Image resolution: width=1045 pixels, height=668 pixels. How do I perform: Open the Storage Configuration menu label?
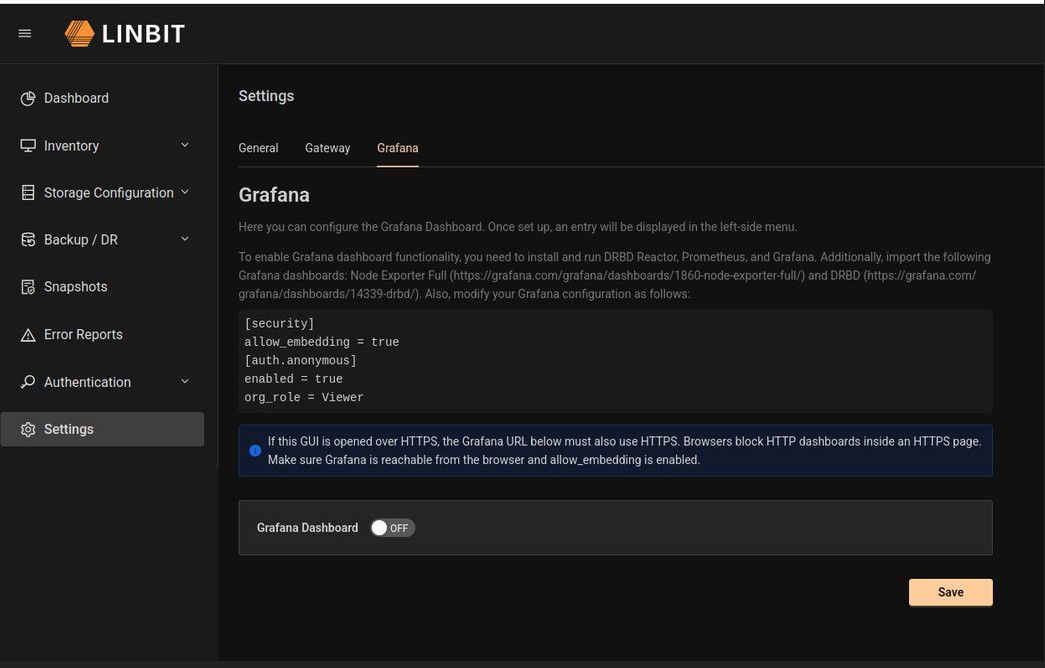(x=109, y=193)
